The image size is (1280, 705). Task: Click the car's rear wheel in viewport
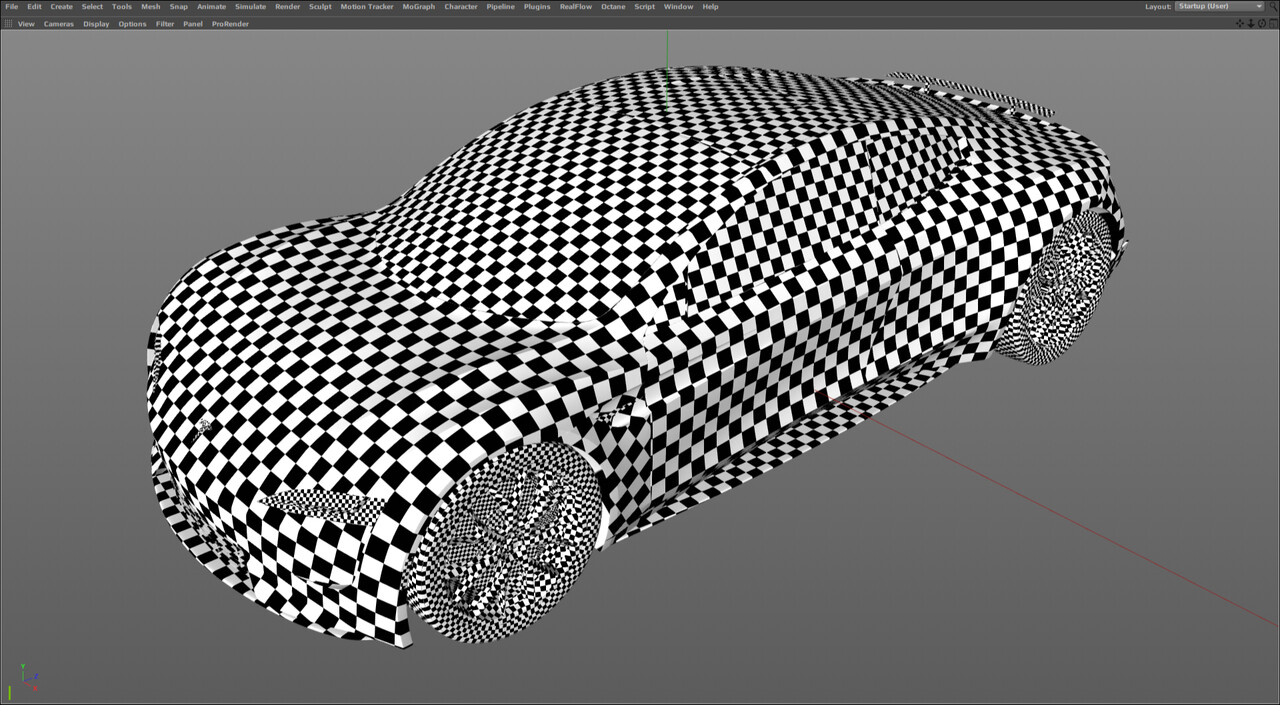pos(1060,287)
